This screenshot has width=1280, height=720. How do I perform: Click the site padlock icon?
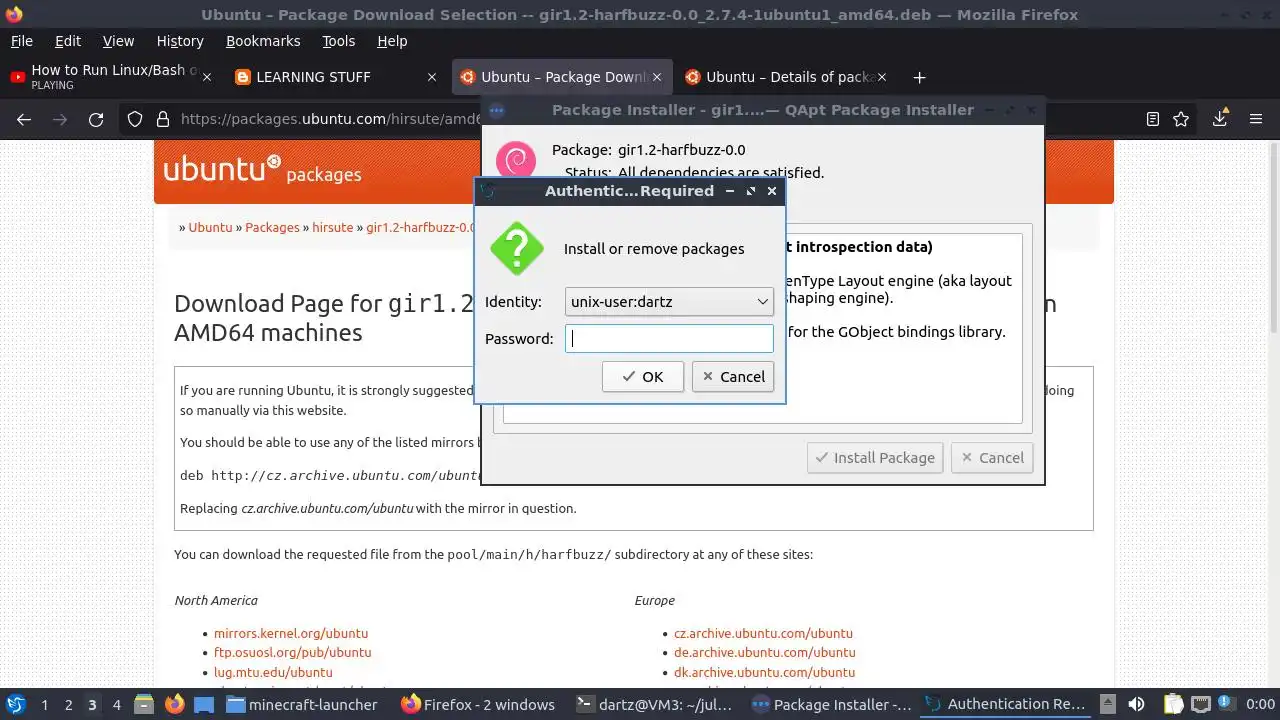click(x=163, y=119)
